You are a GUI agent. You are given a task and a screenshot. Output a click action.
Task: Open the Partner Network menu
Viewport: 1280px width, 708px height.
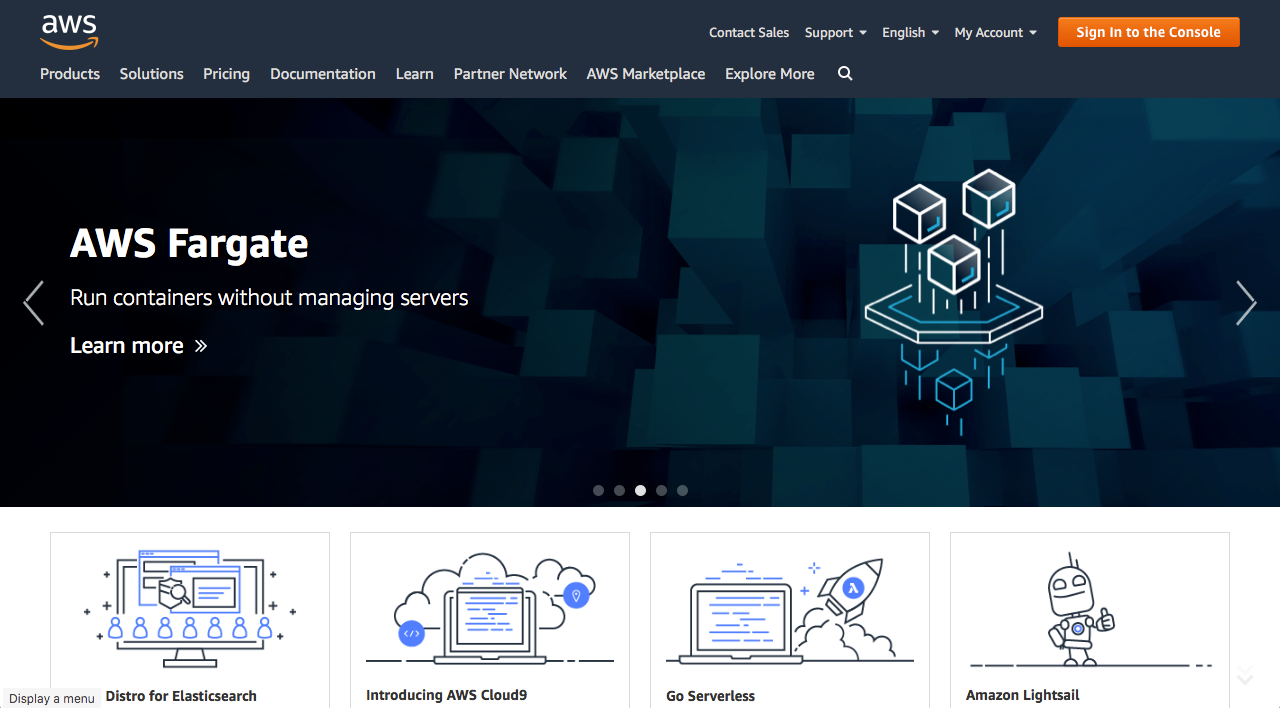point(510,74)
